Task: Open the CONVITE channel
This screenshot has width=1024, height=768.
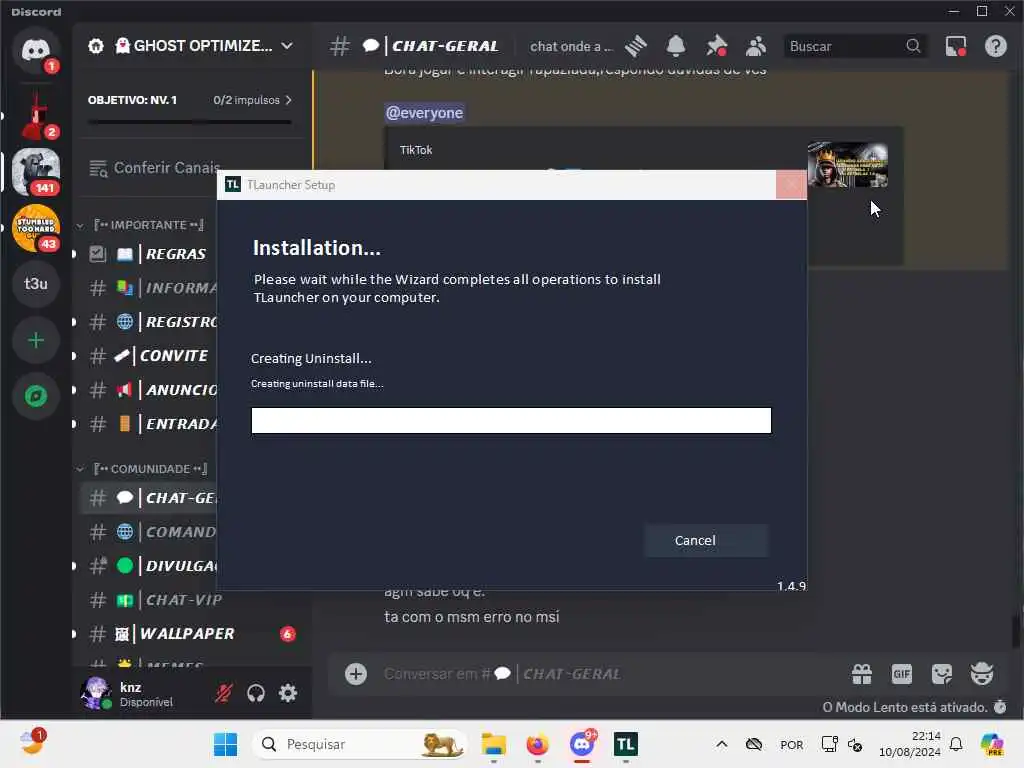Action: pyautogui.click(x=149, y=356)
